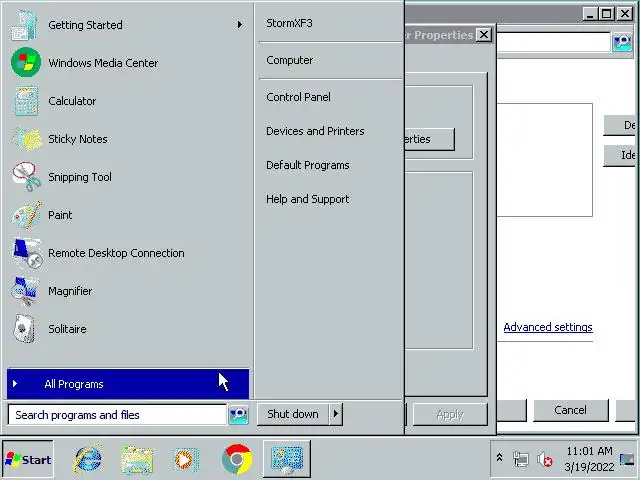Click the Search programs and files box
640x480 pixels.
click(x=117, y=415)
